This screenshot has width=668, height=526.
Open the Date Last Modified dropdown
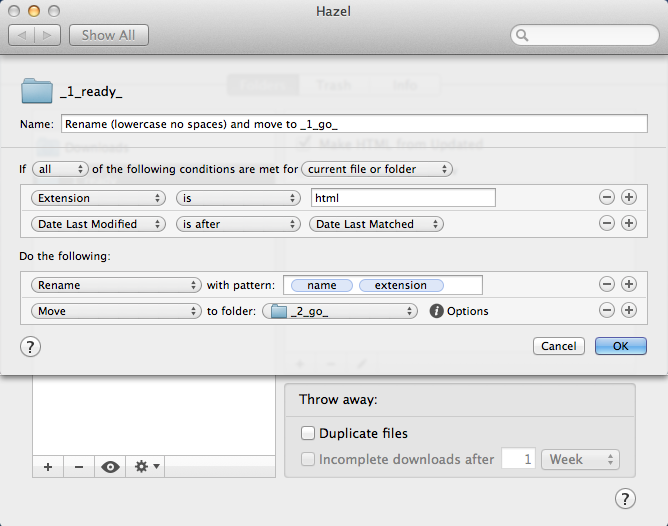click(x=98, y=224)
